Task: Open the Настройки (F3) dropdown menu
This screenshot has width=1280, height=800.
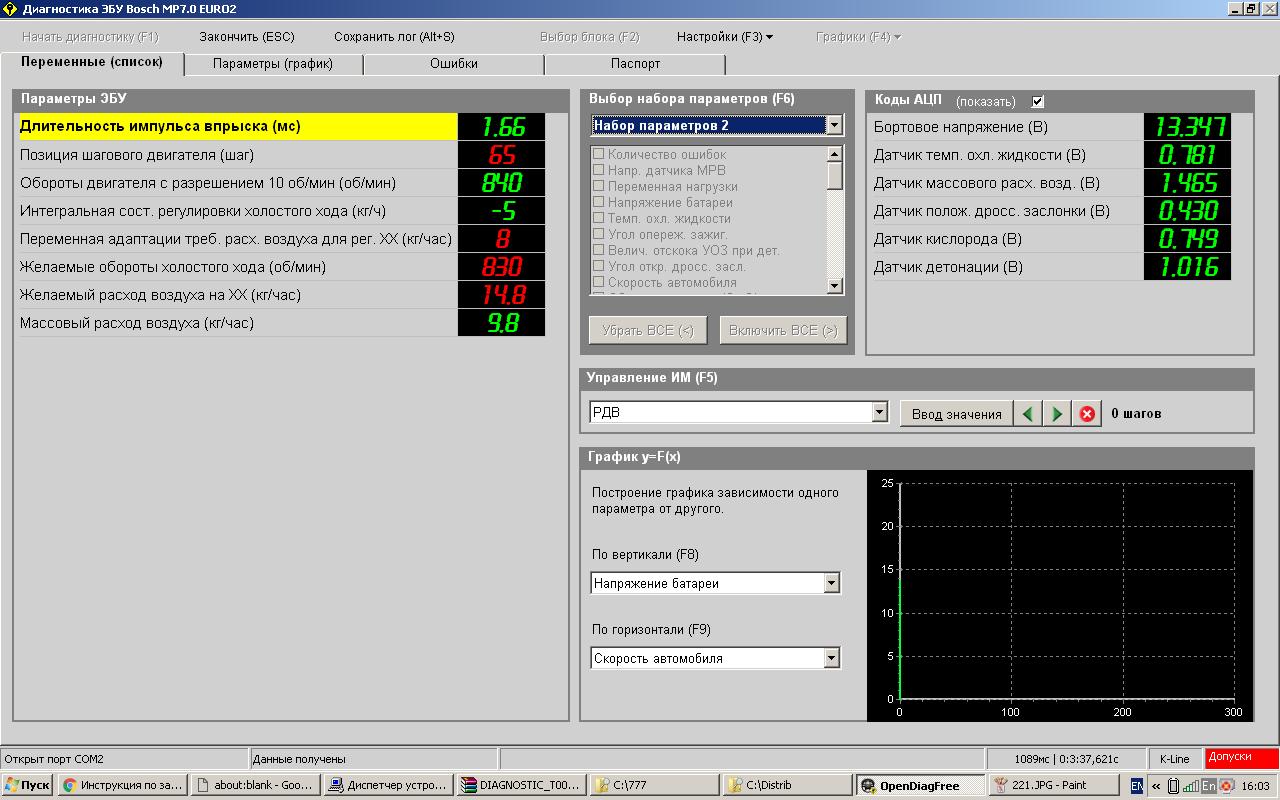Action: point(724,37)
